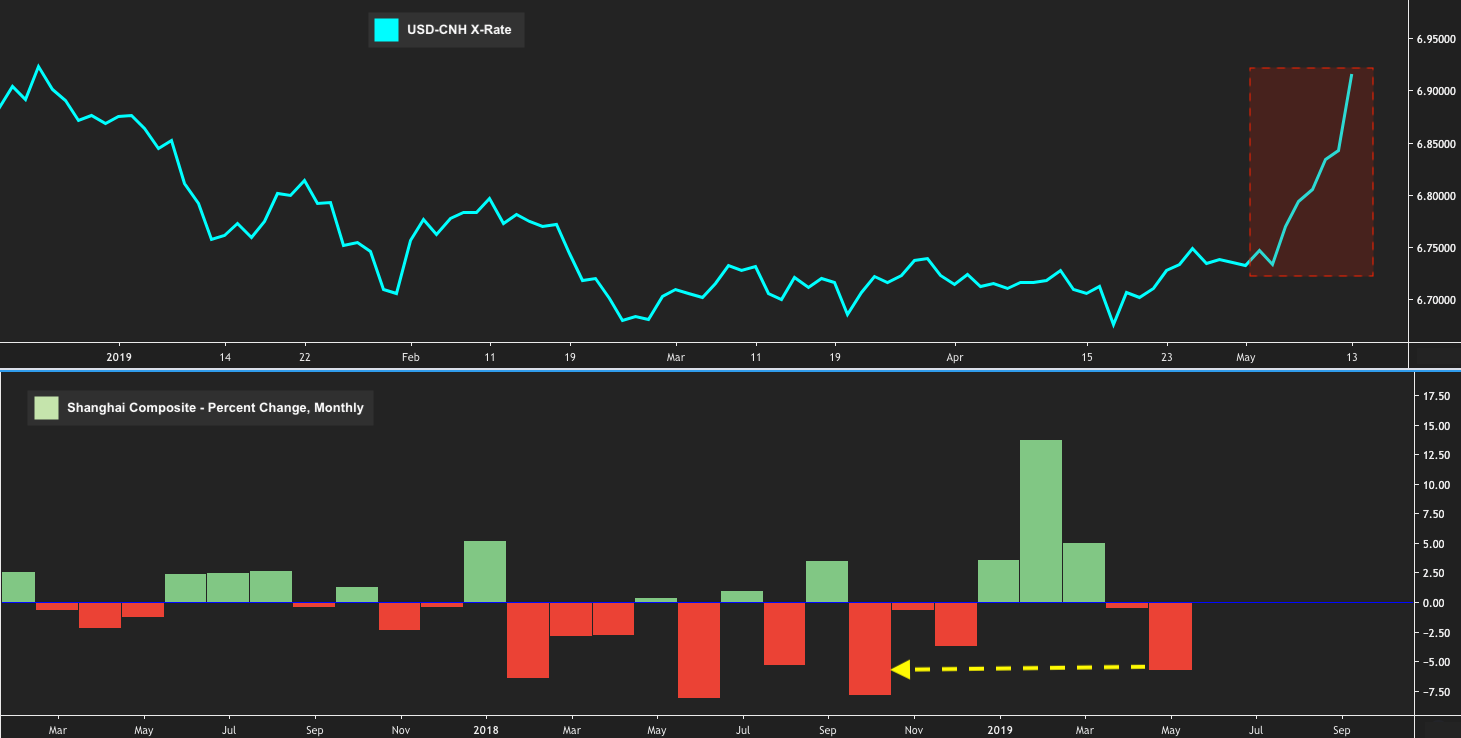Click the 6.95000 price axis value
This screenshot has height=738, width=1461.
coord(1435,39)
